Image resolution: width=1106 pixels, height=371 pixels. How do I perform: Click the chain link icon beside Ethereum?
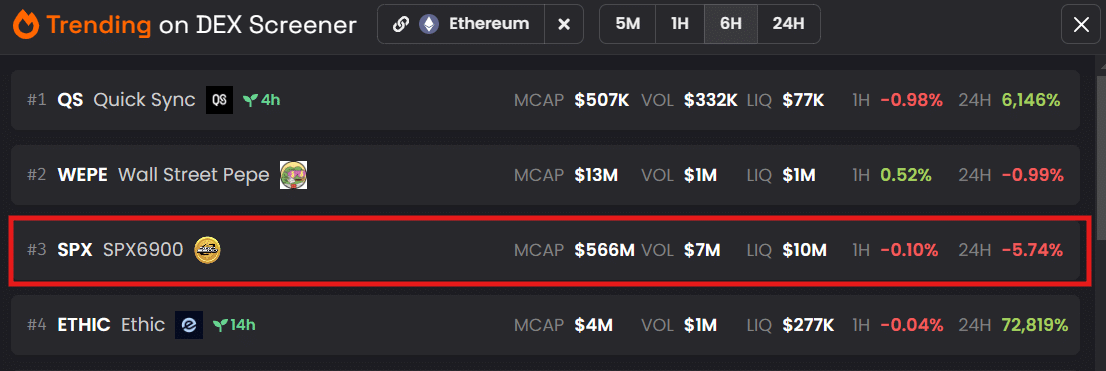401,24
